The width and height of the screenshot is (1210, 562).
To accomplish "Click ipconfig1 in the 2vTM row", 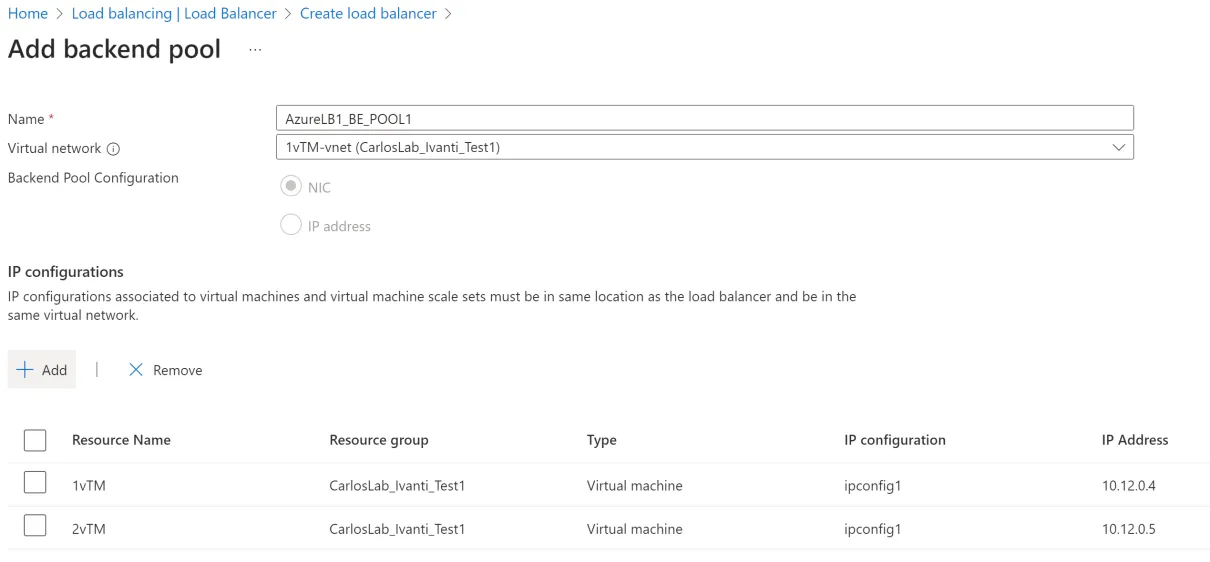I will point(872,529).
